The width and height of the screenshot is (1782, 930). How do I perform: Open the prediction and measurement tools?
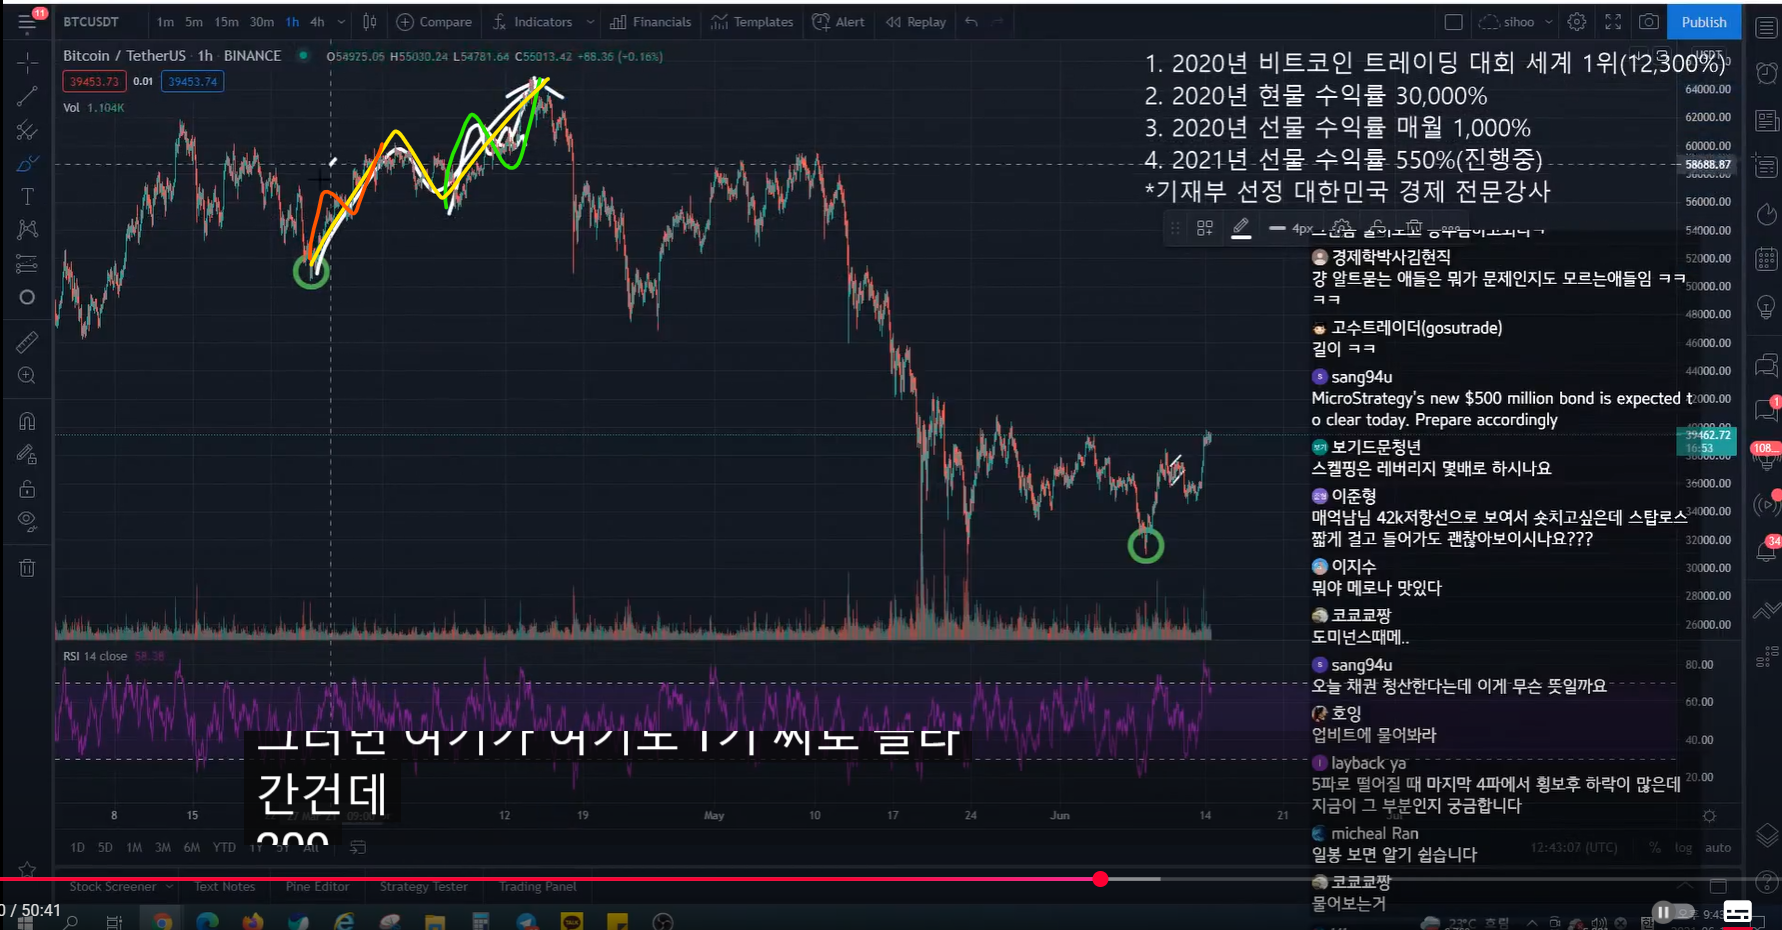pos(27,264)
